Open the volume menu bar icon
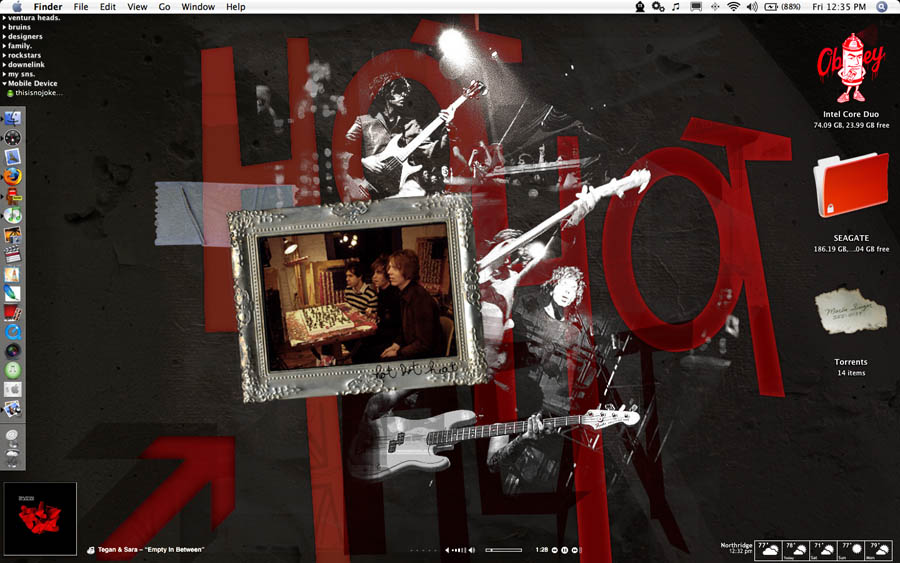This screenshot has width=900, height=563. pos(751,7)
